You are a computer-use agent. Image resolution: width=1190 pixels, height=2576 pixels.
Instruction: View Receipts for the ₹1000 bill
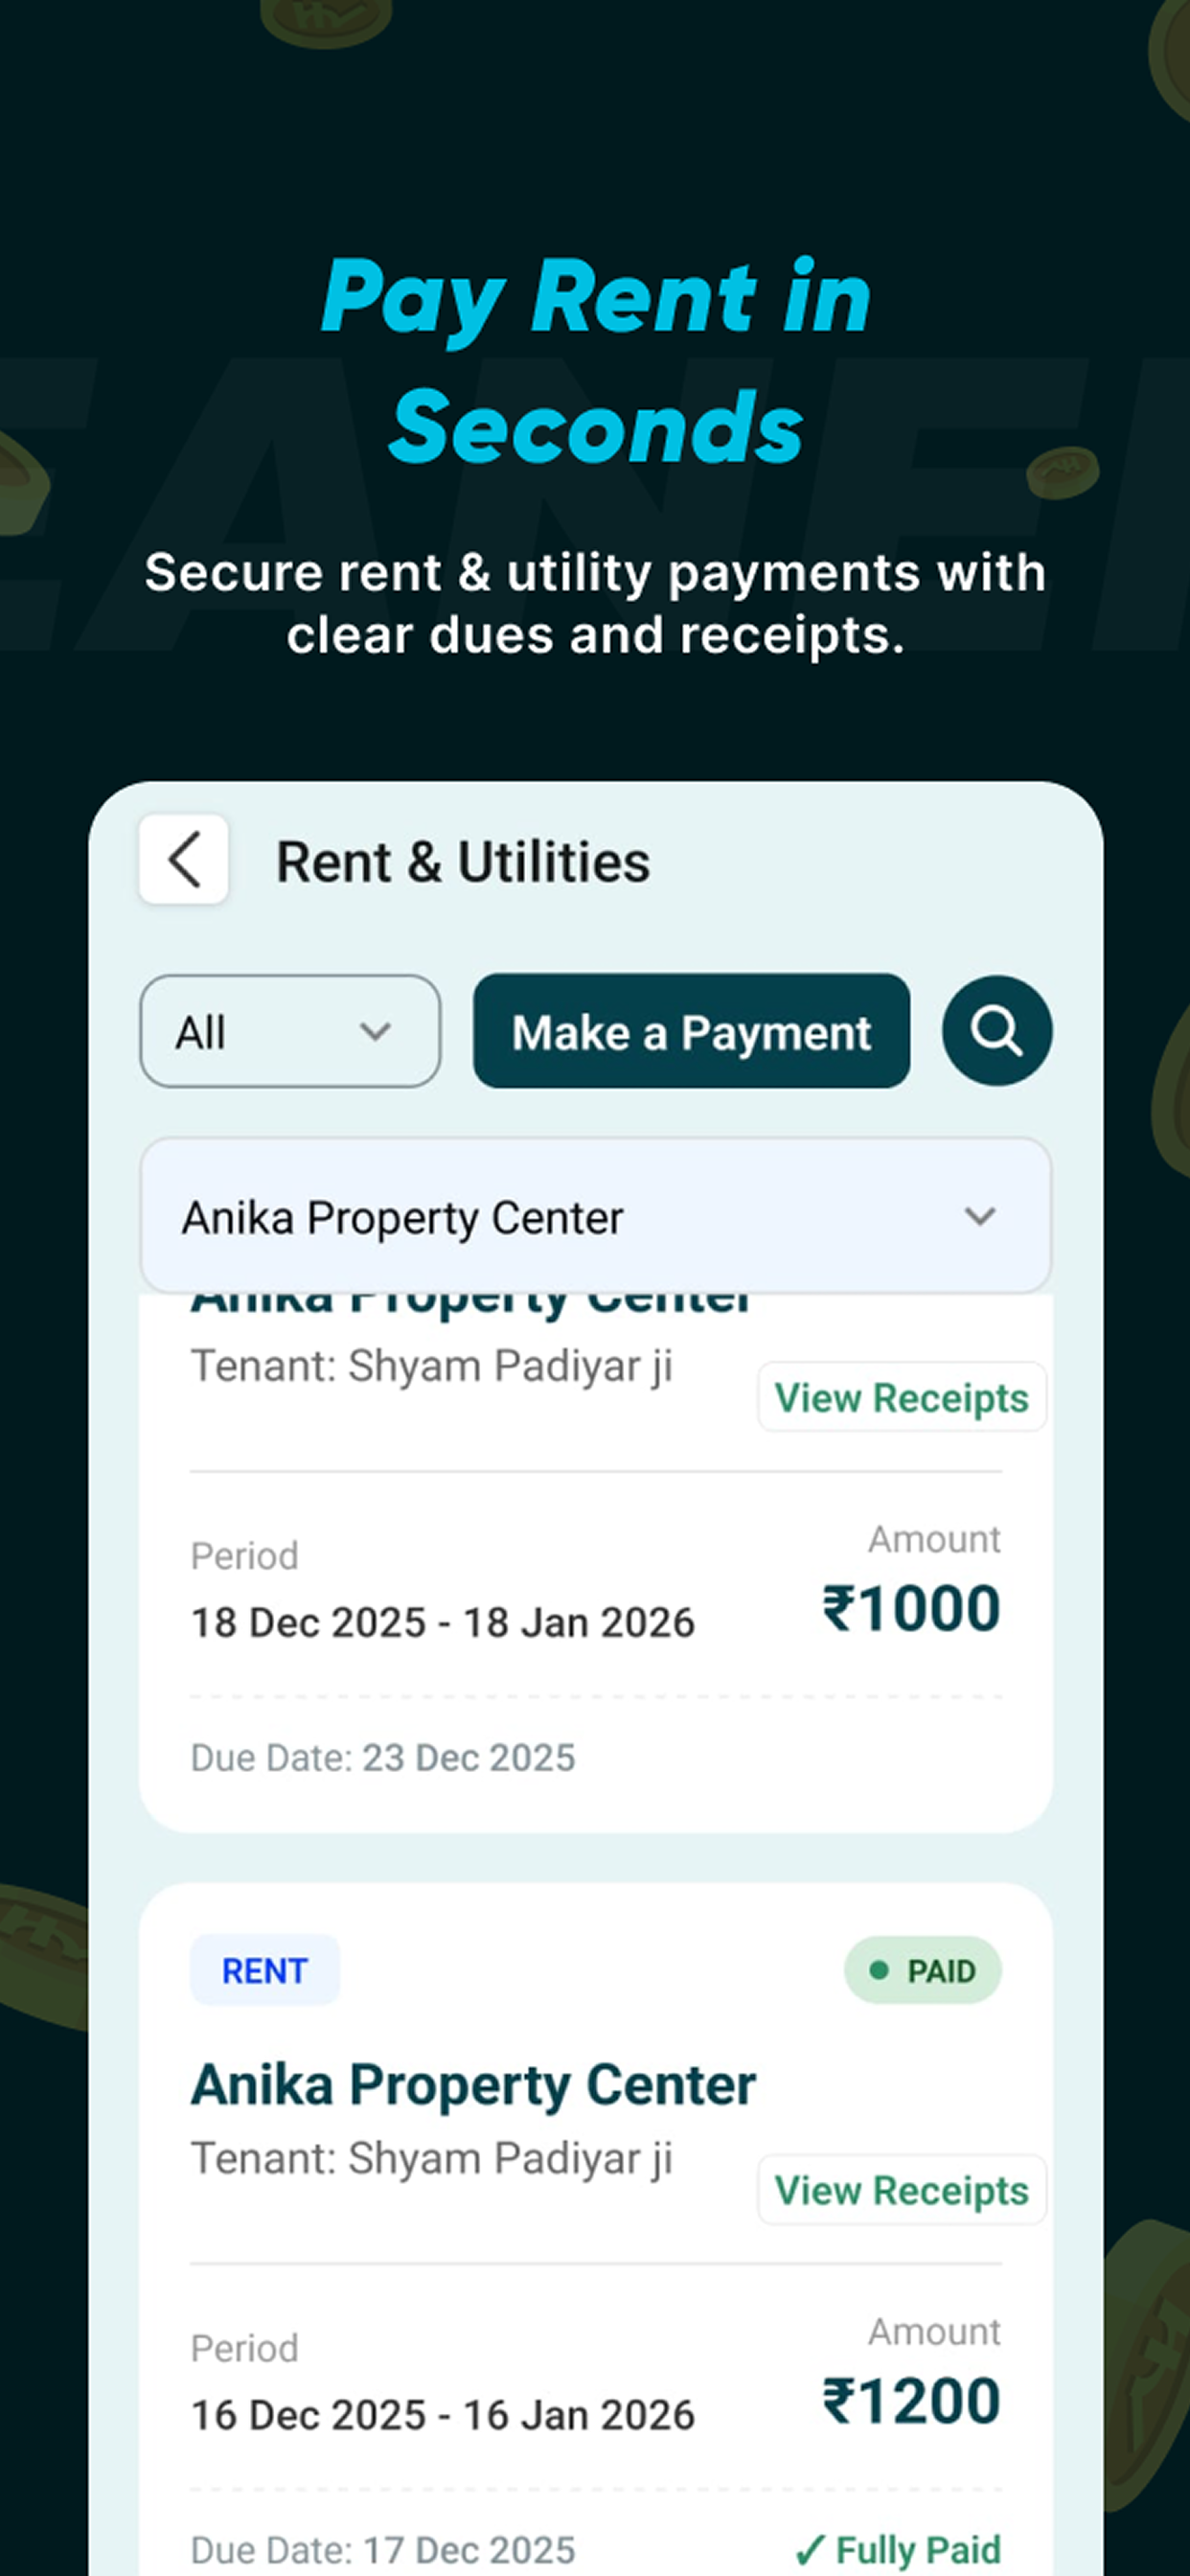(x=901, y=1397)
